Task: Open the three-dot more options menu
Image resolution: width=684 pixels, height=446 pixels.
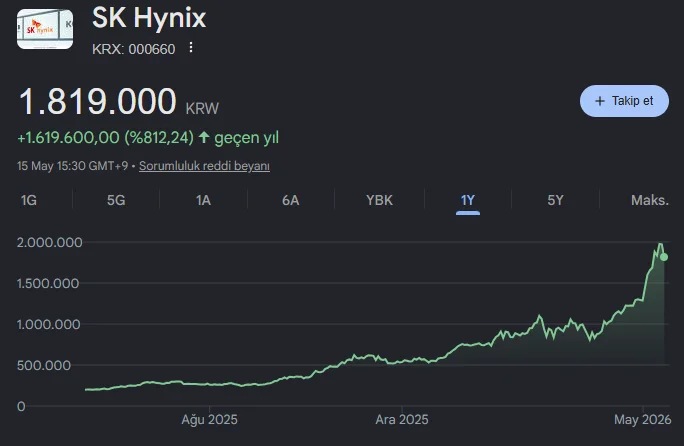Action: click(x=191, y=47)
